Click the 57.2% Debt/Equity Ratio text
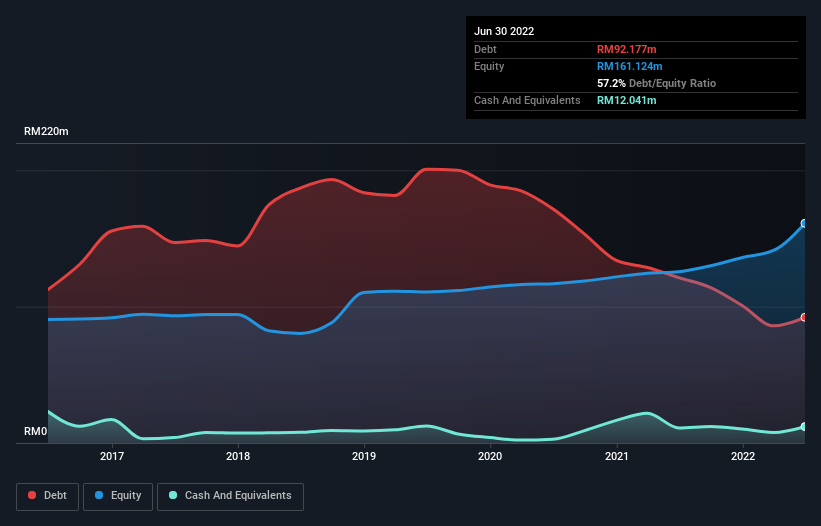The width and height of the screenshot is (821, 526). pyautogui.click(x=657, y=83)
